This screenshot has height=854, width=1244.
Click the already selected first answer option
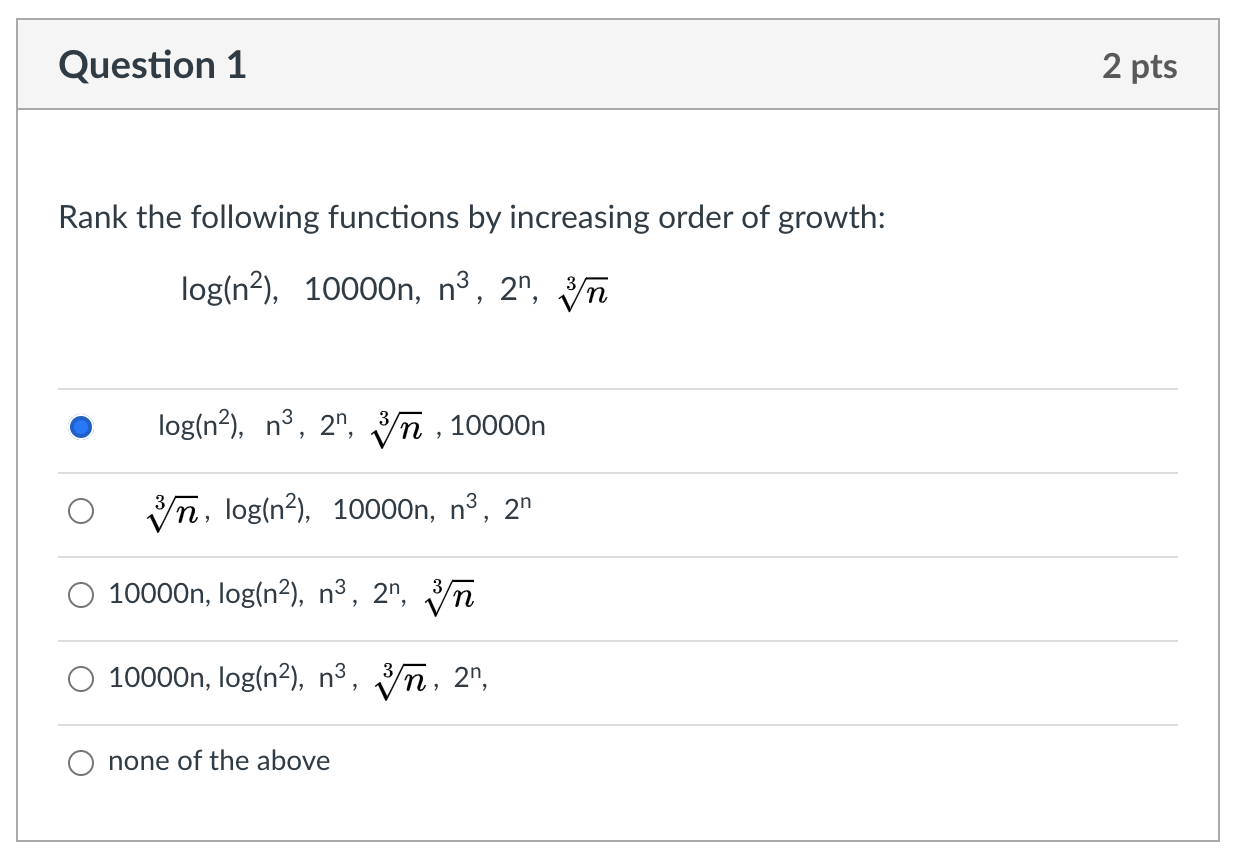click(81, 425)
